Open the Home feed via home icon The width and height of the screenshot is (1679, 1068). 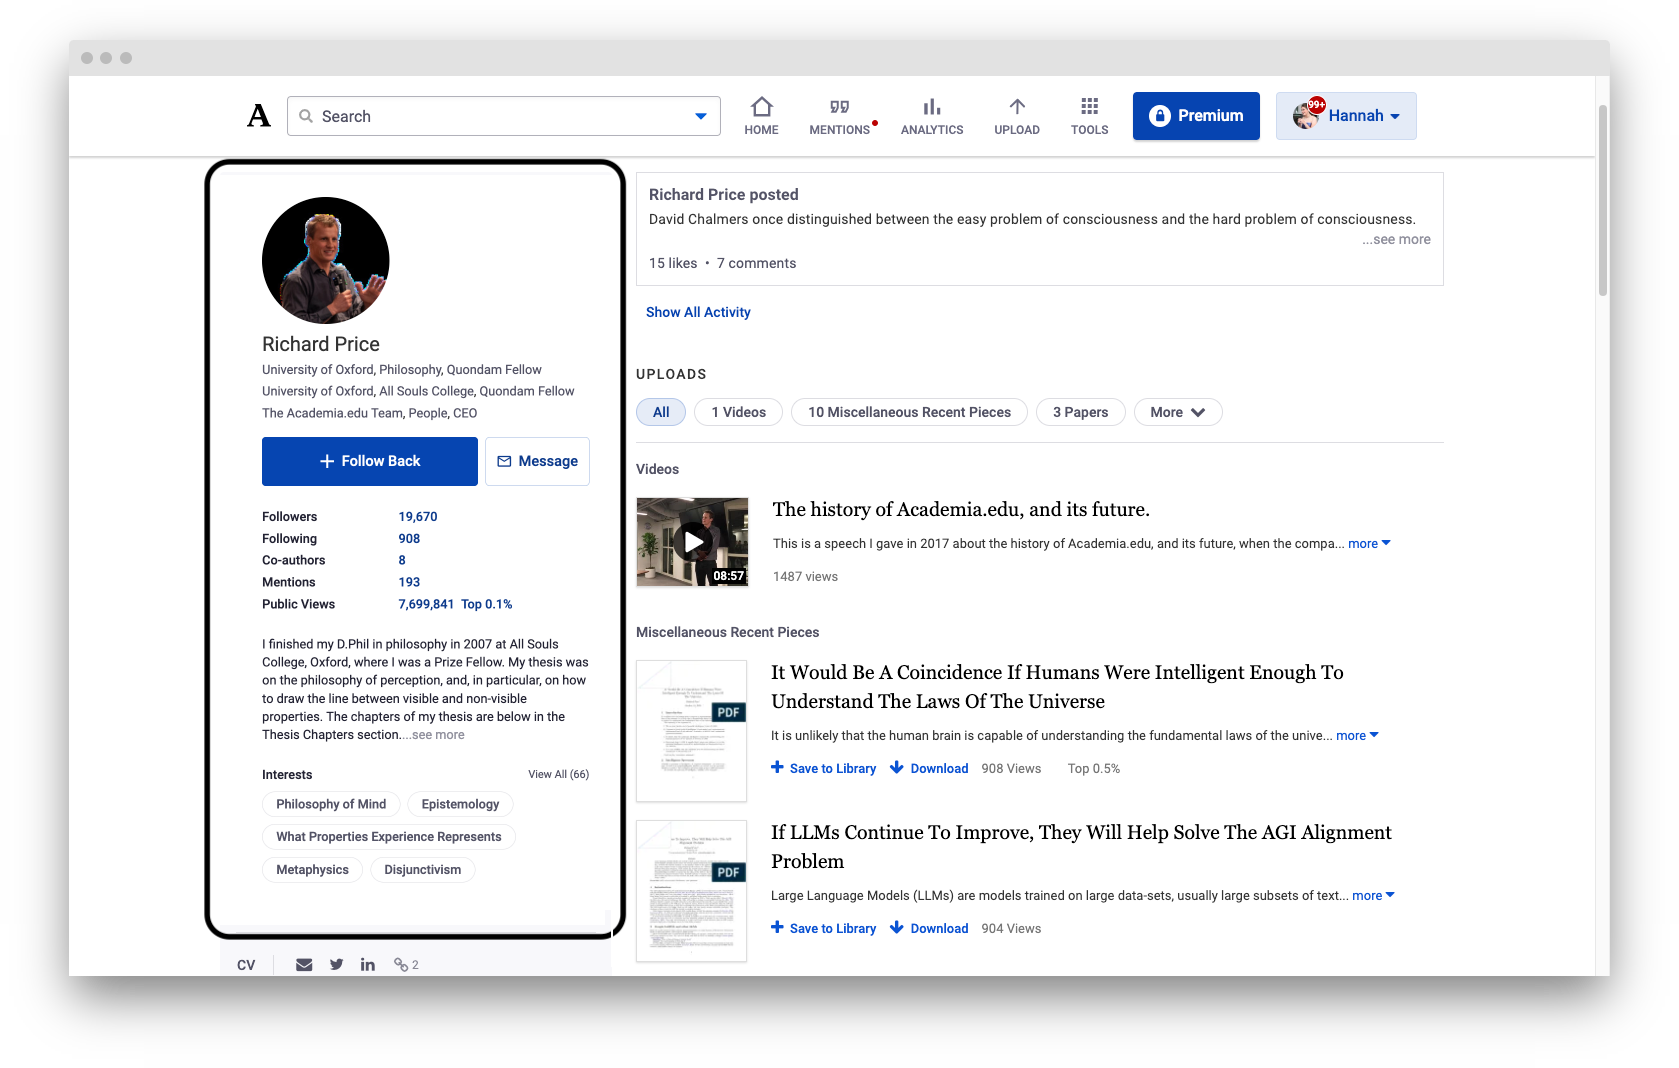point(761,115)
